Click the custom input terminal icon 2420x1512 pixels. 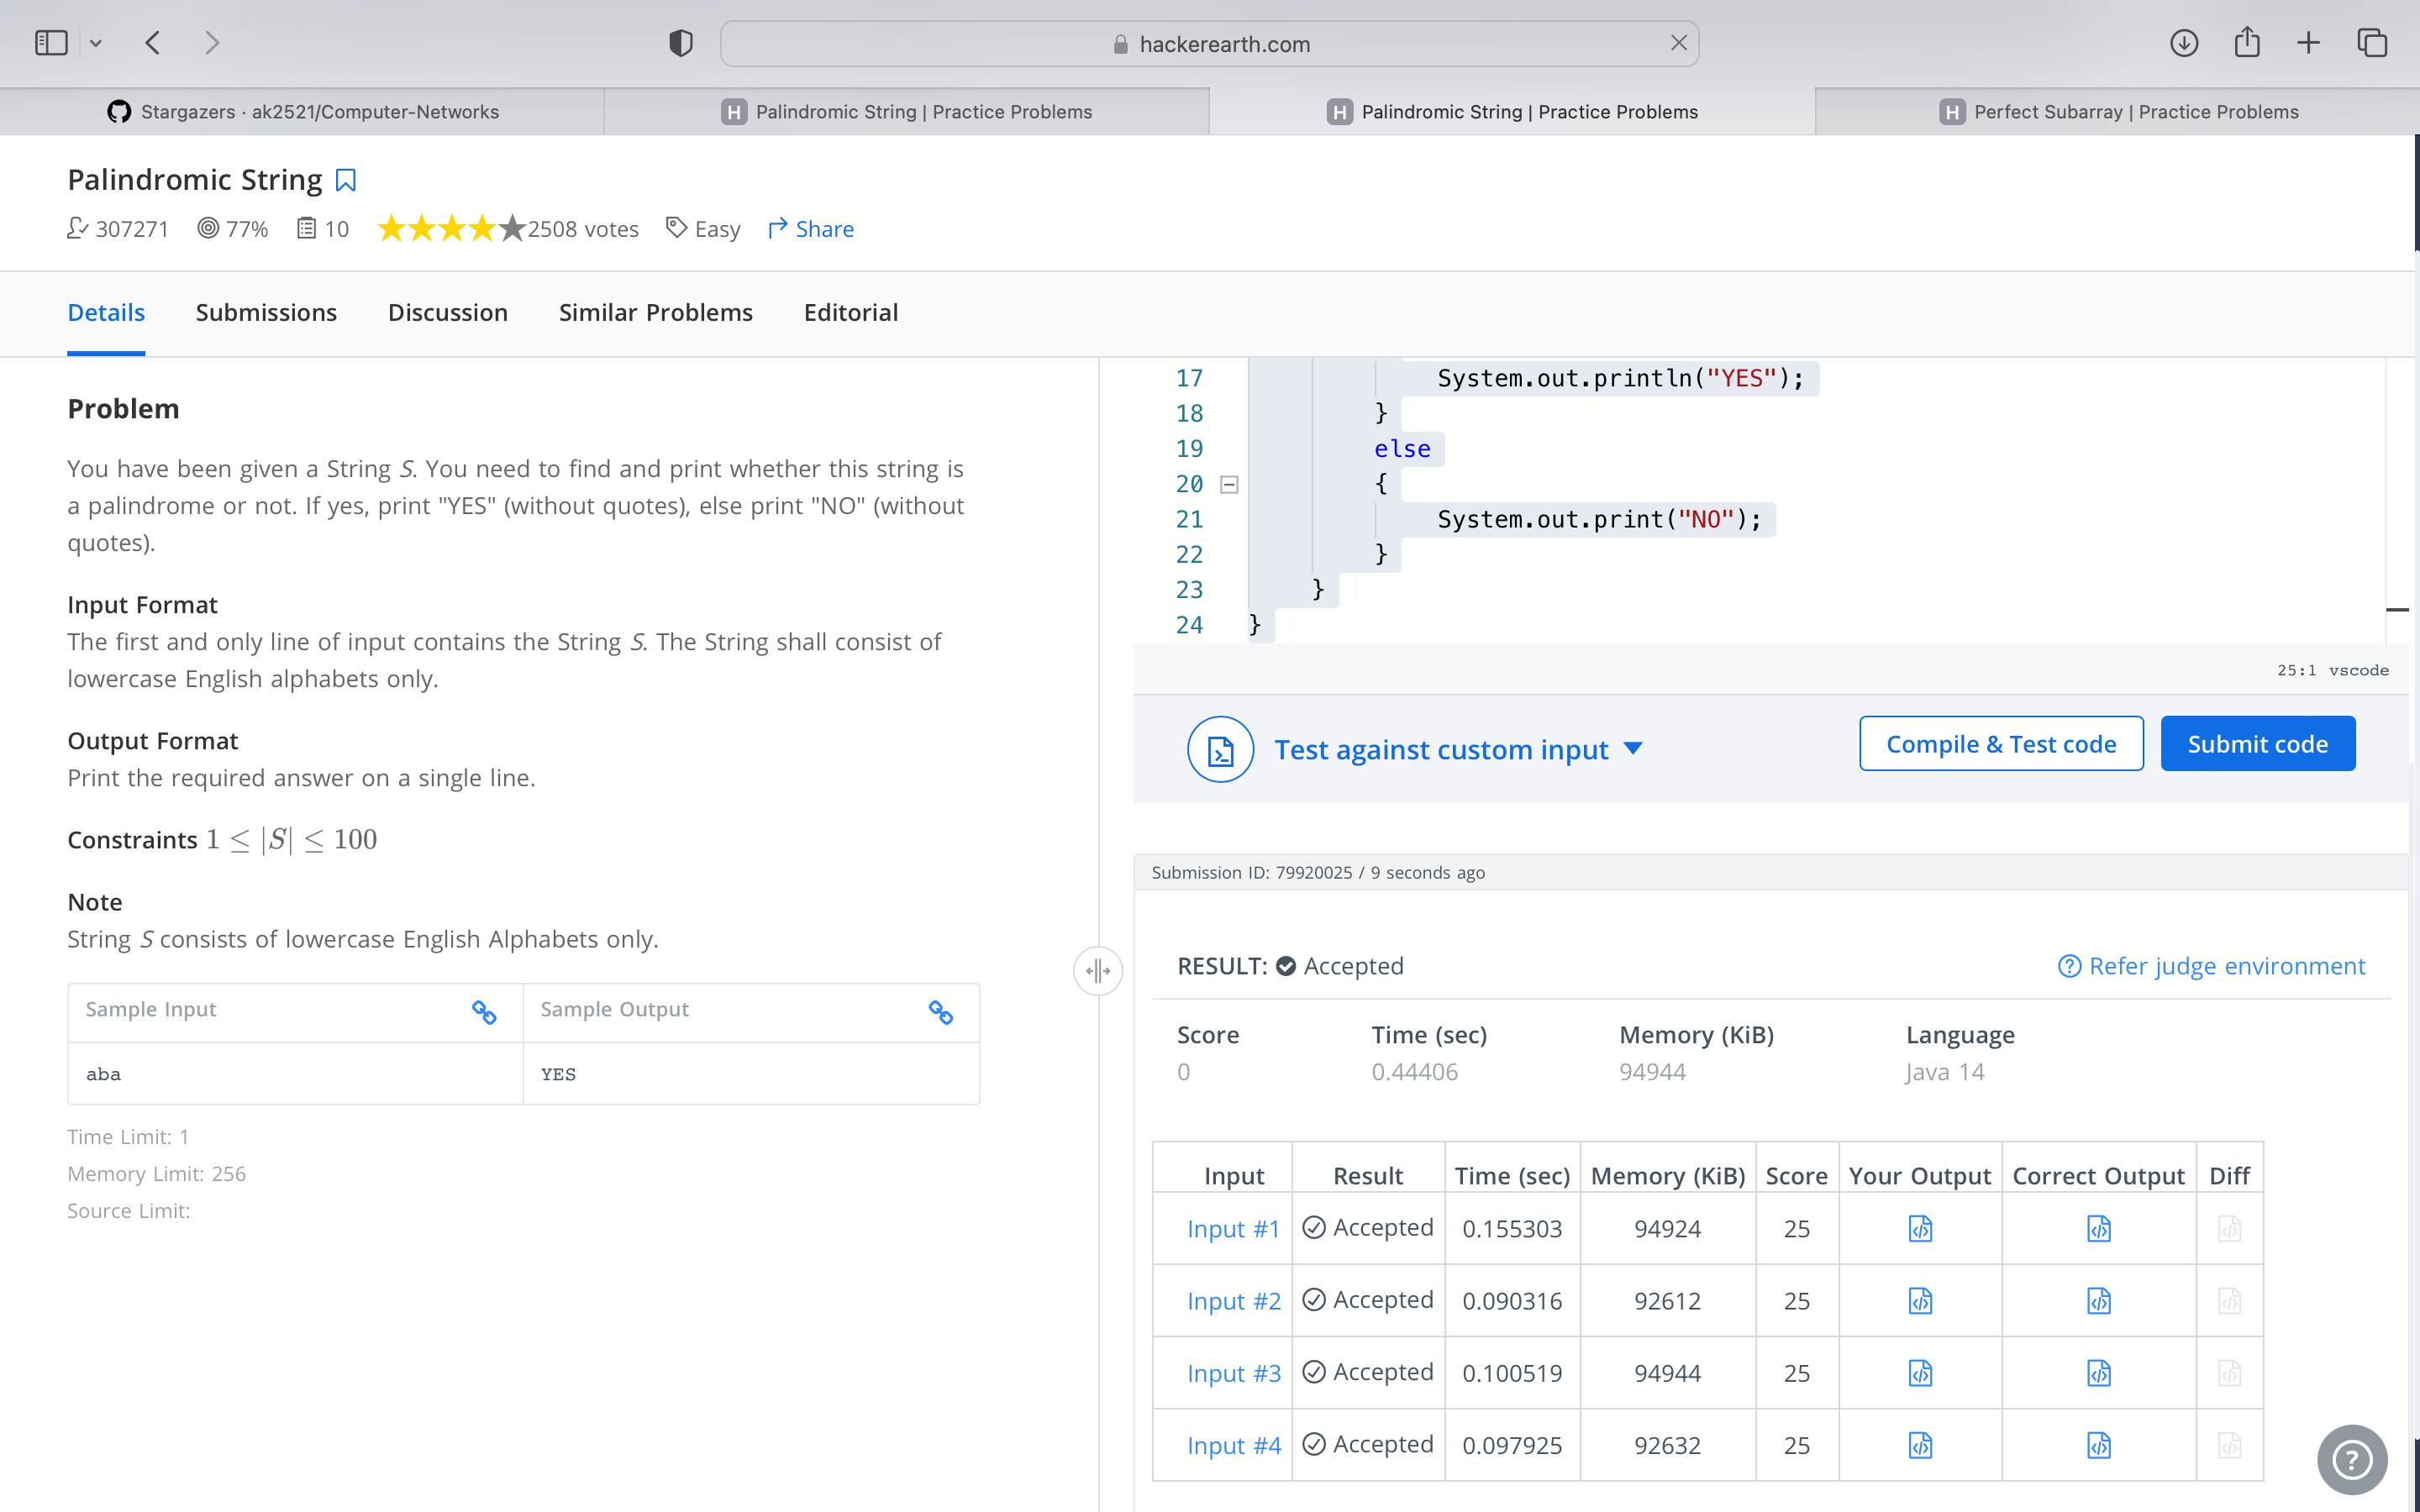[x=1220, y=749]
